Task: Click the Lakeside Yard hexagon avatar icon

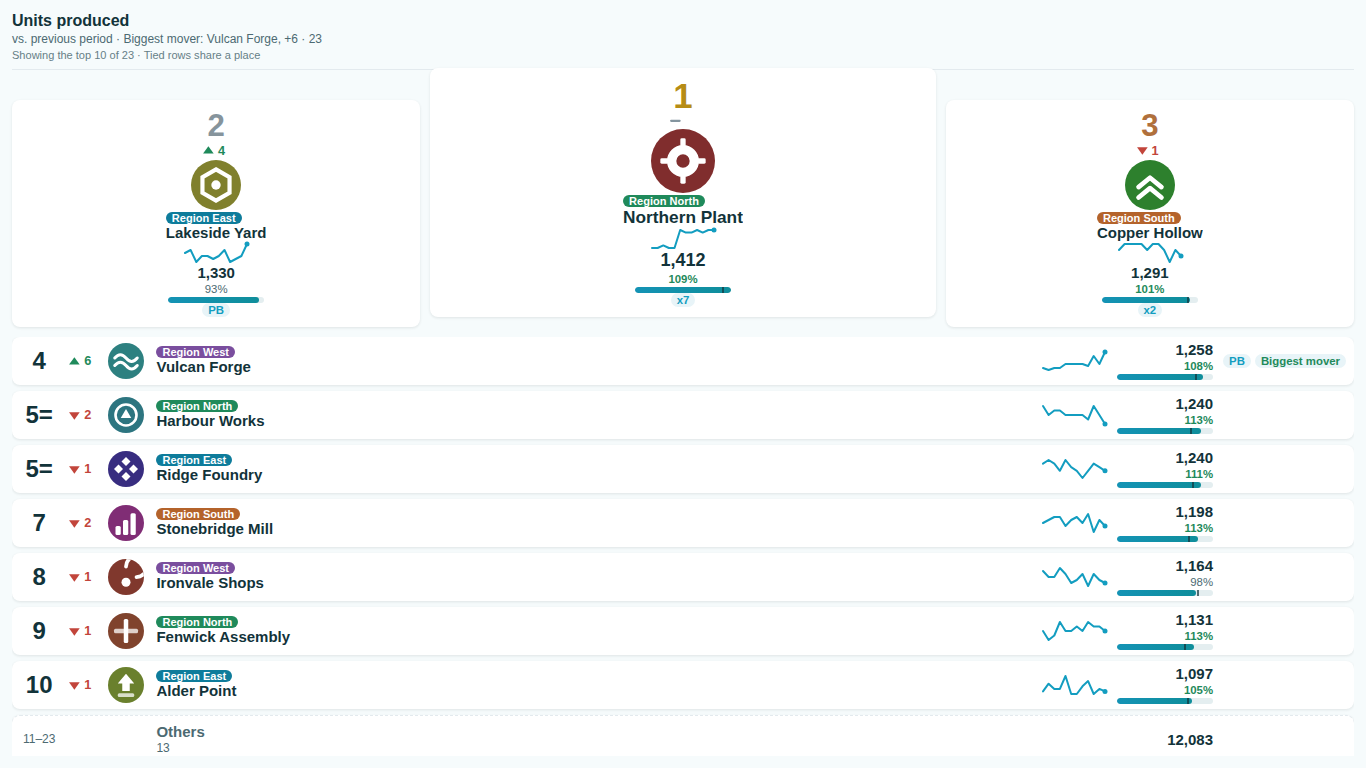Action: pos(216,185)
